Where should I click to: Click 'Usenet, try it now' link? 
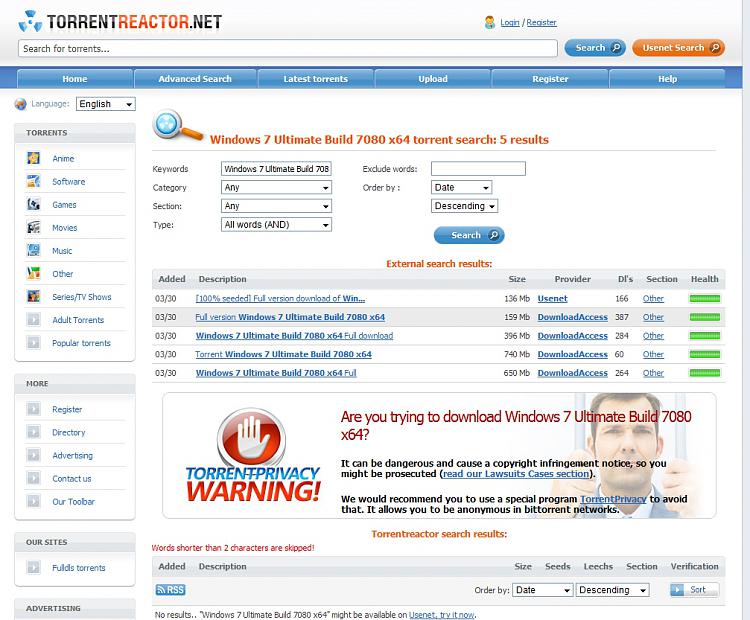pyautogui.click(x=441, y=615)
